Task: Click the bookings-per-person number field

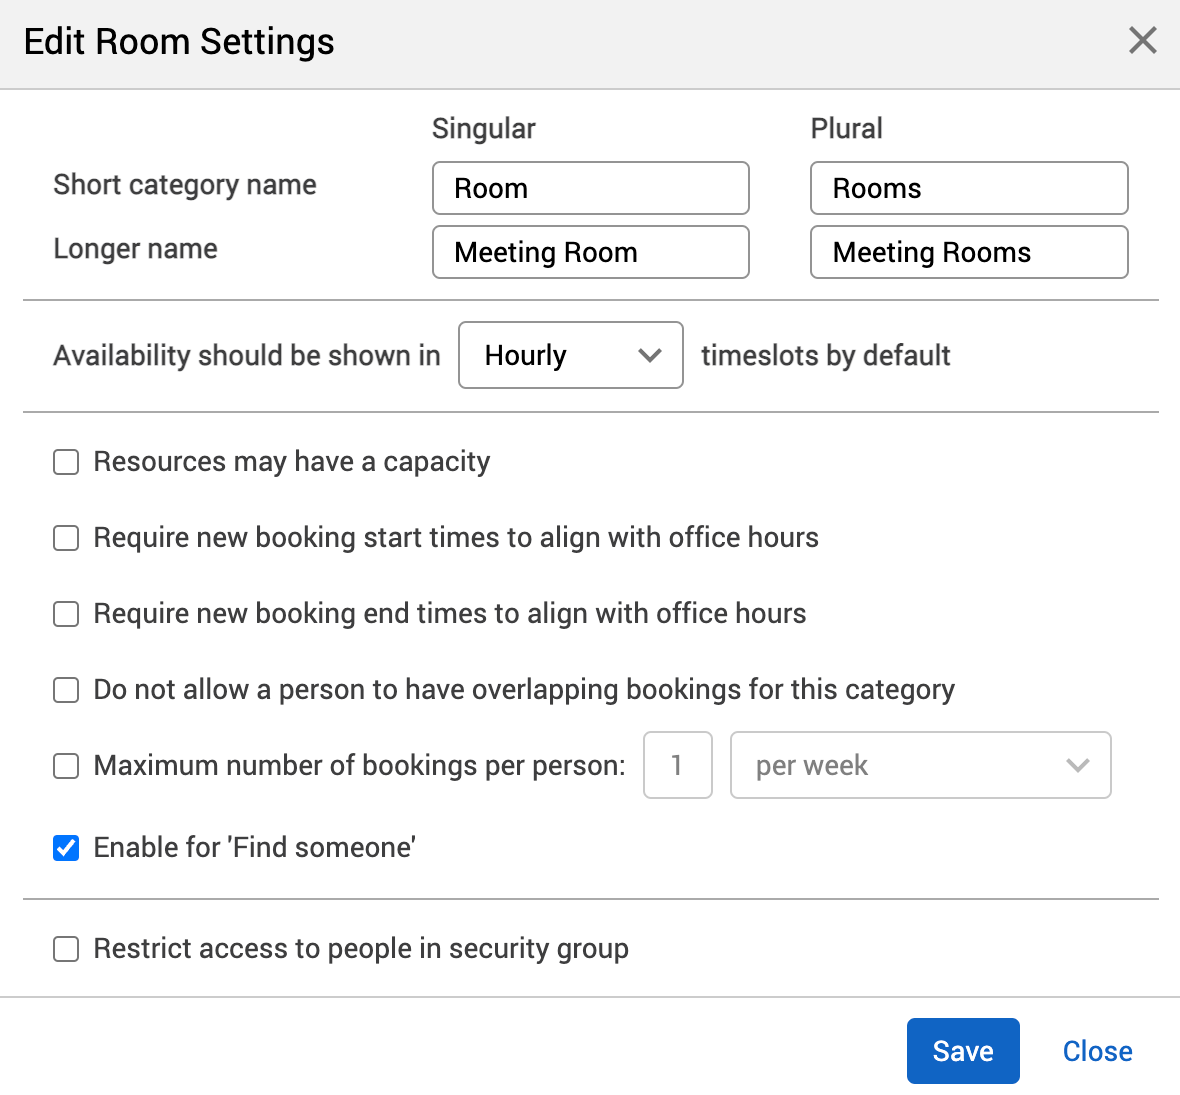Action: (677, 765)
